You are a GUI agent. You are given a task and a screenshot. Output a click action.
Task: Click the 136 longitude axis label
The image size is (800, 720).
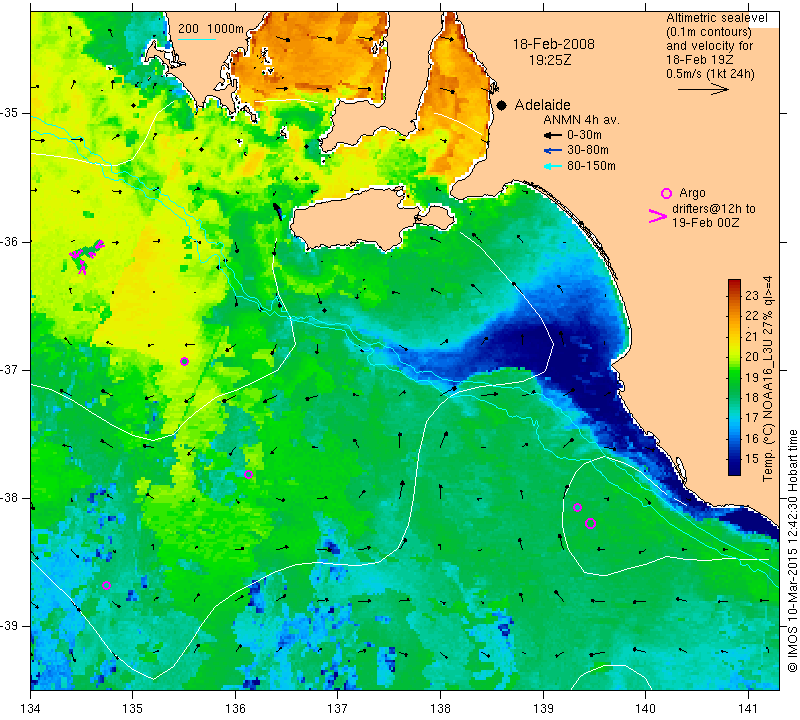click(235, 708)
